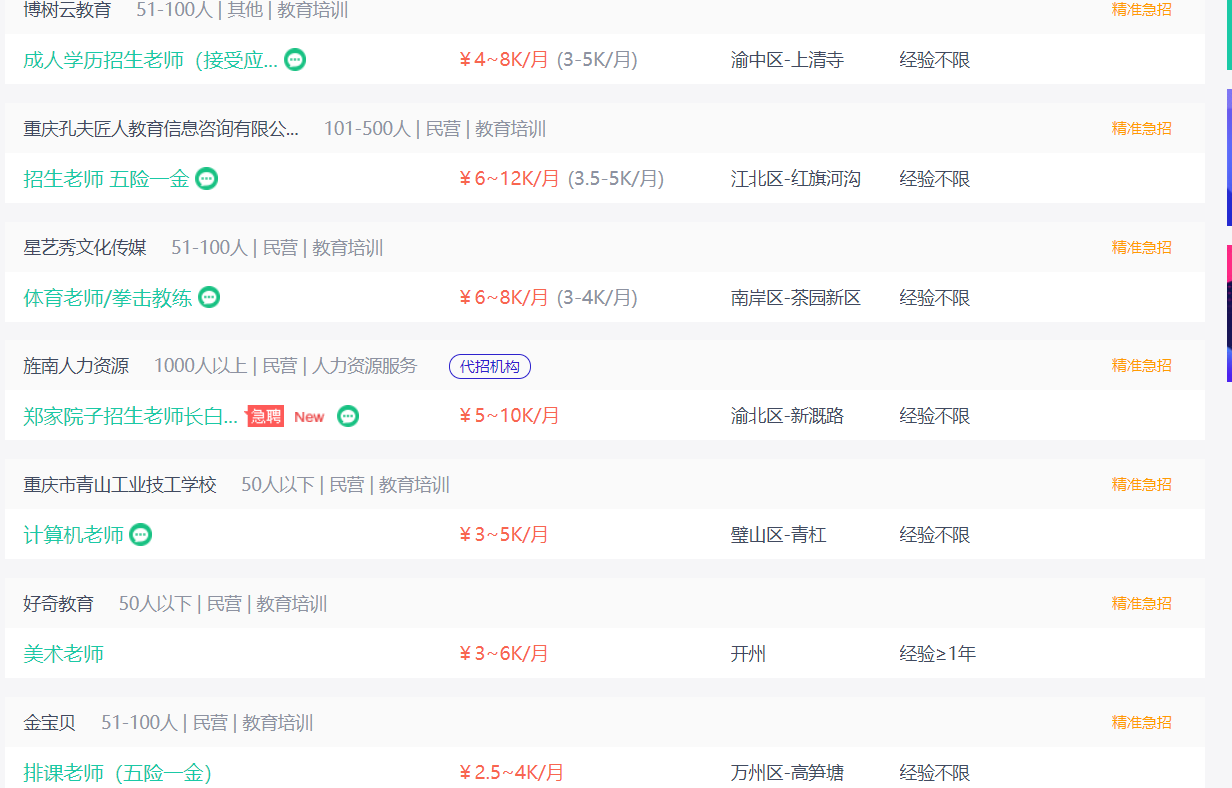
Task: Click the red 急聘 badge
Action: (x=265, y=416)
